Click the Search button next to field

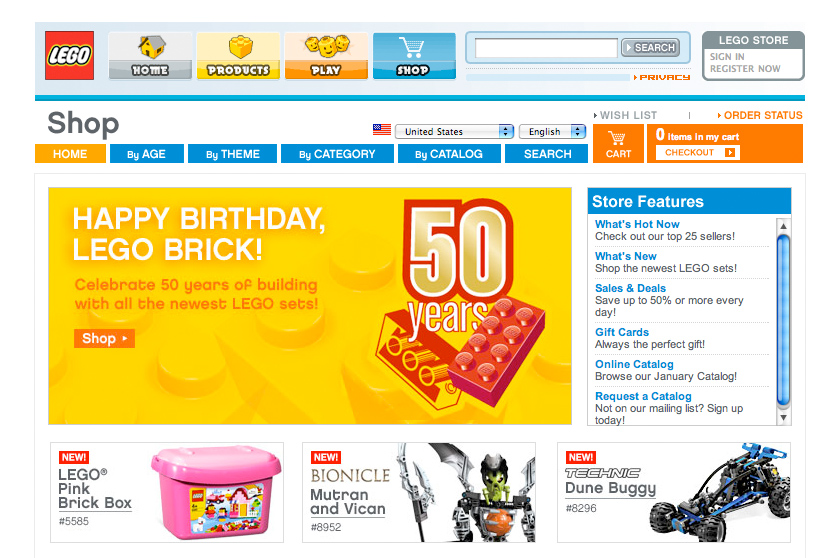pos(650,48)
